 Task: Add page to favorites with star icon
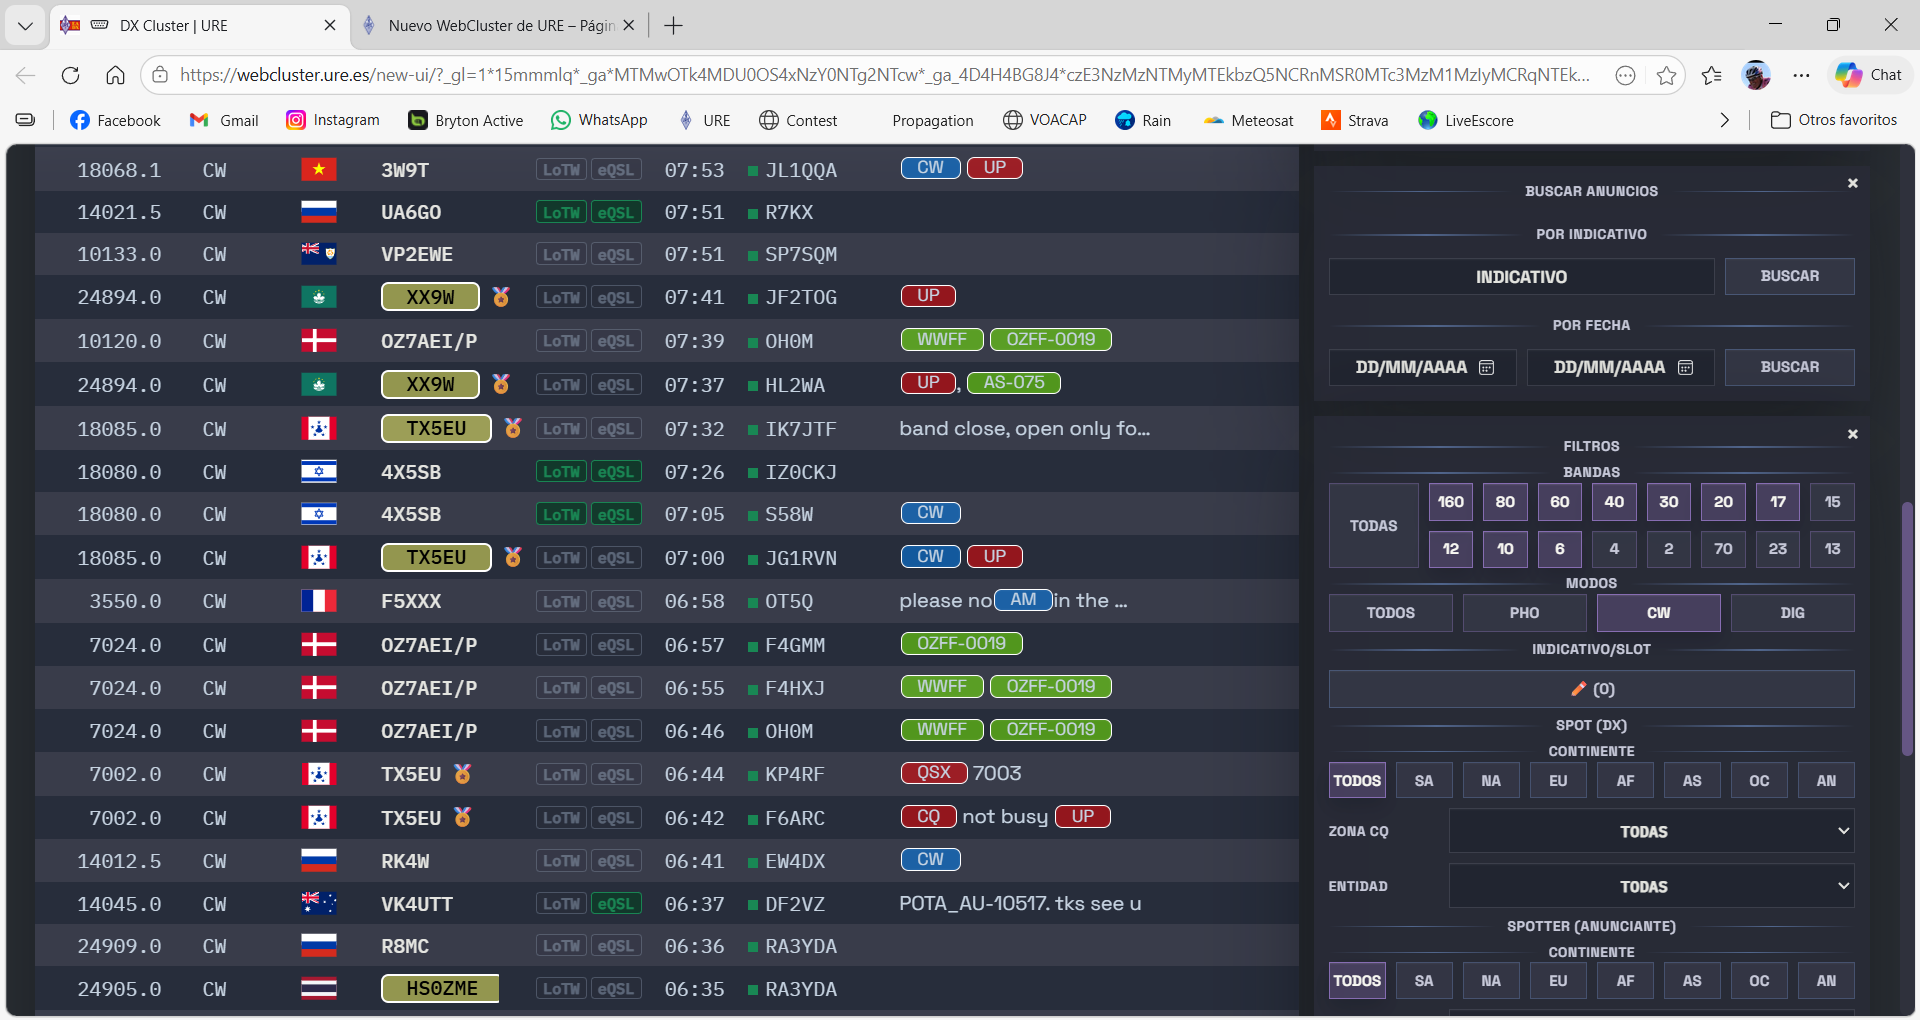1666,75
